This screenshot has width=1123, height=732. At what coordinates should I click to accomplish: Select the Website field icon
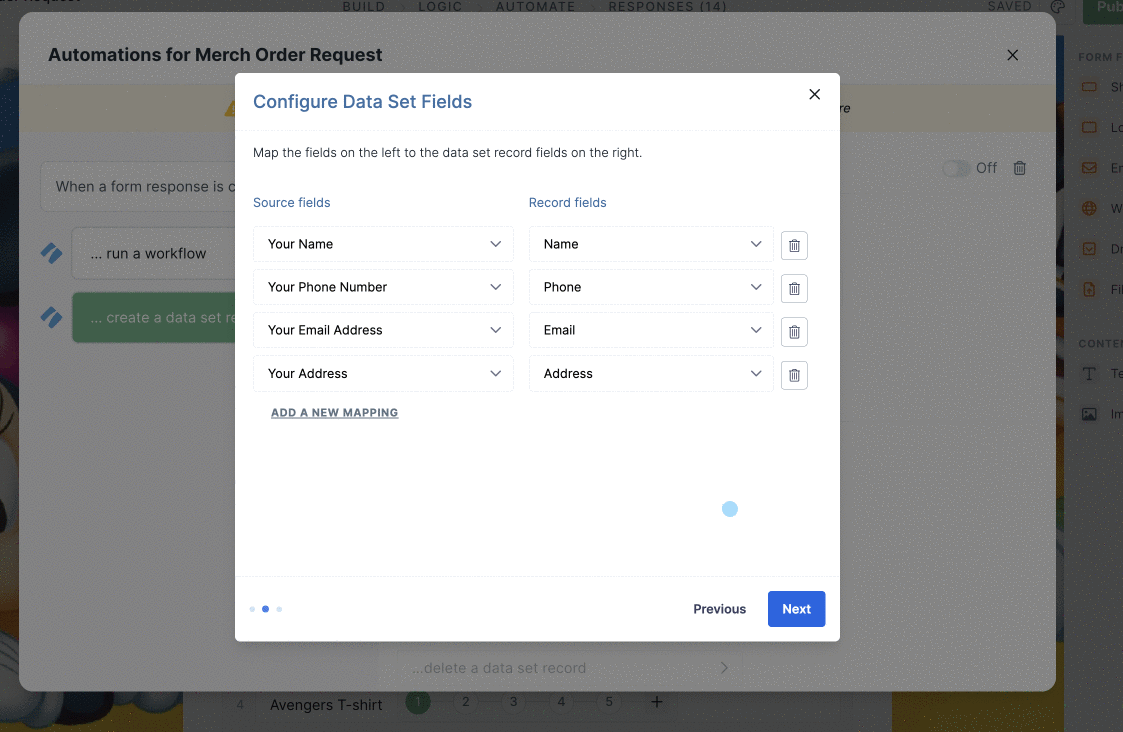pos(1090,208)
